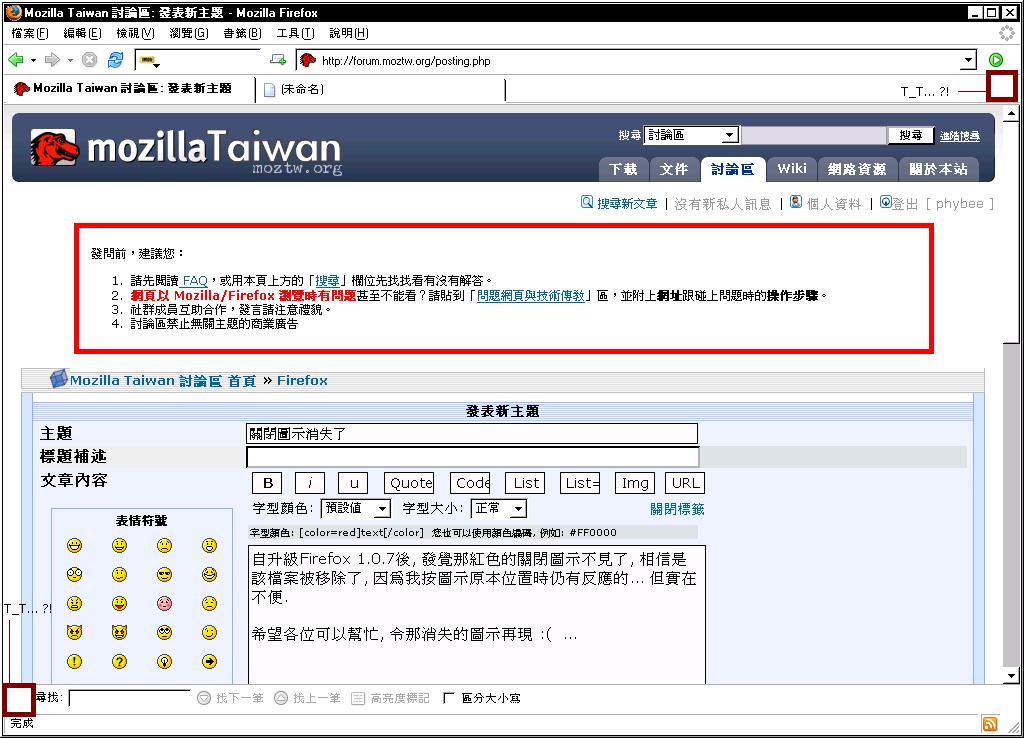Click the B bold formatting button
The height and width of the screenshot is (738, 1024).
(267, 483)
